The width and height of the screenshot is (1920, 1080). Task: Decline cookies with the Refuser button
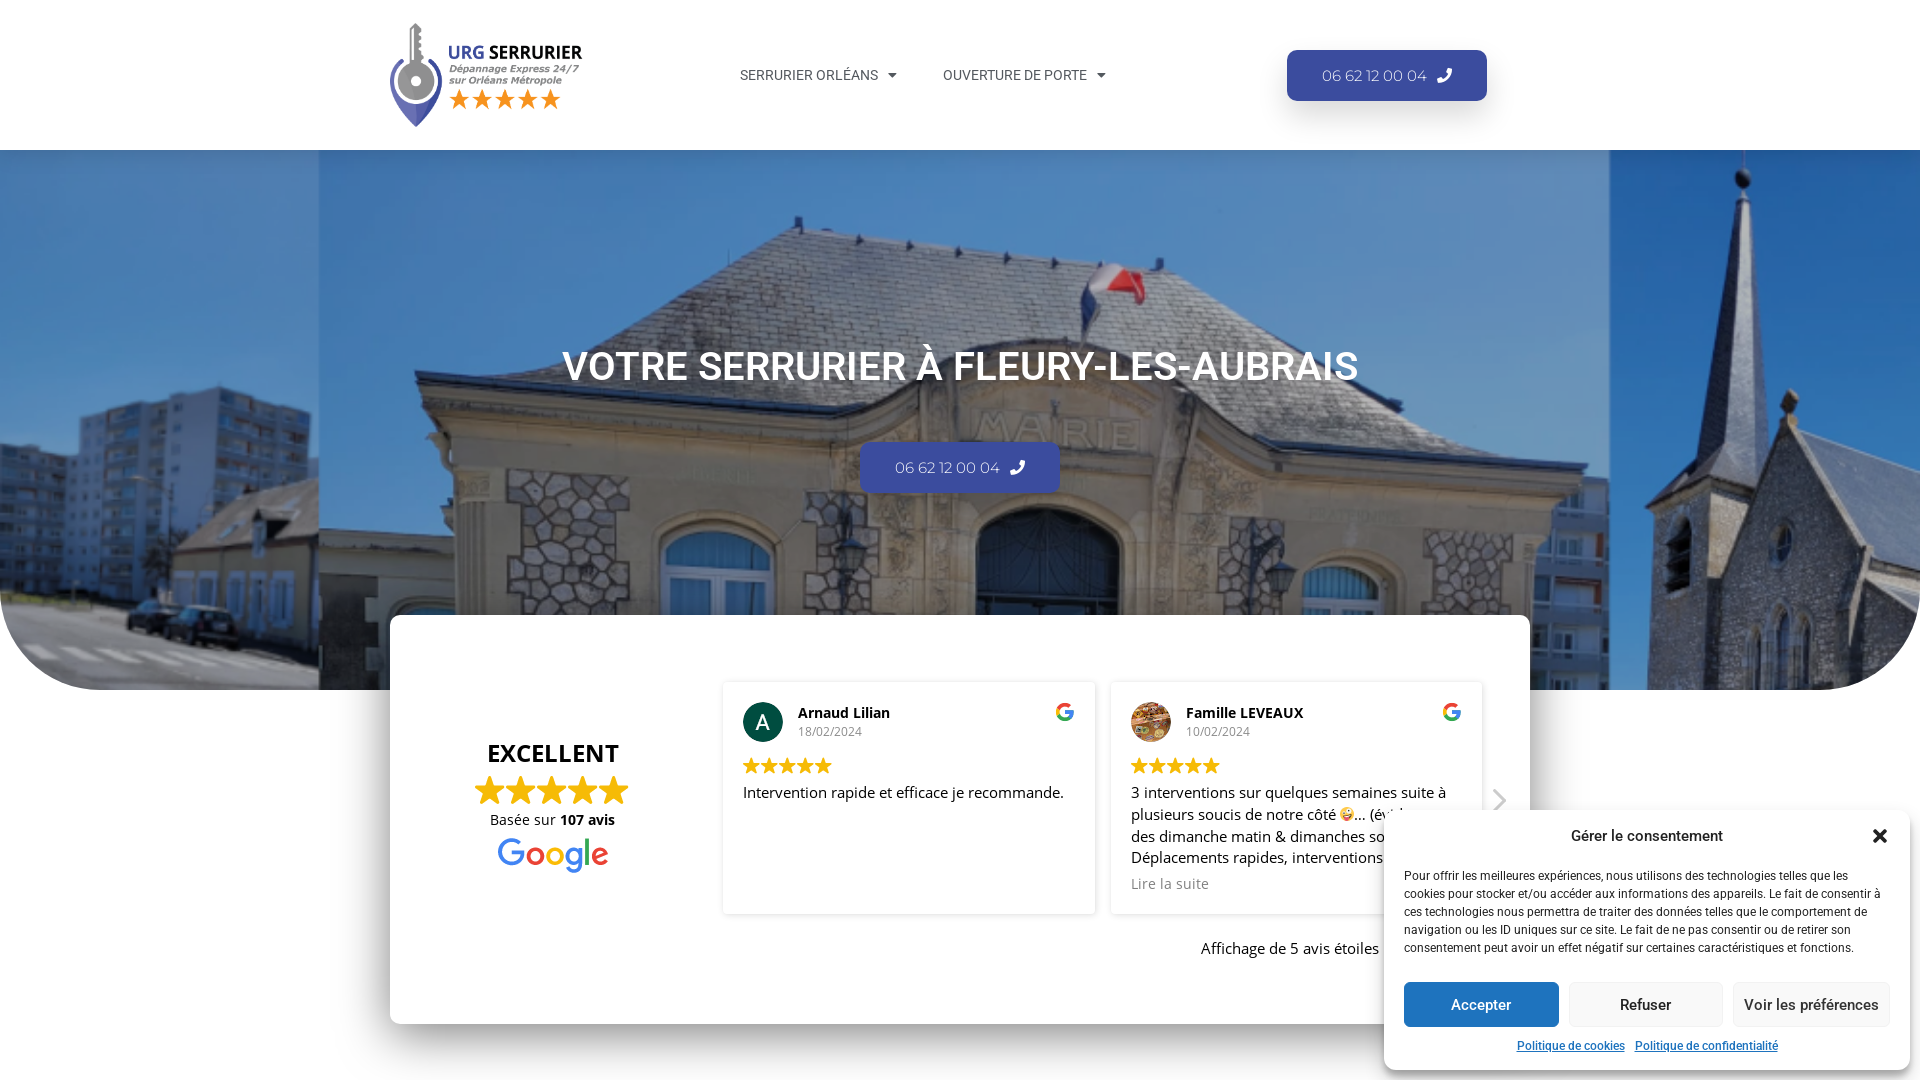point(1645,1005)
